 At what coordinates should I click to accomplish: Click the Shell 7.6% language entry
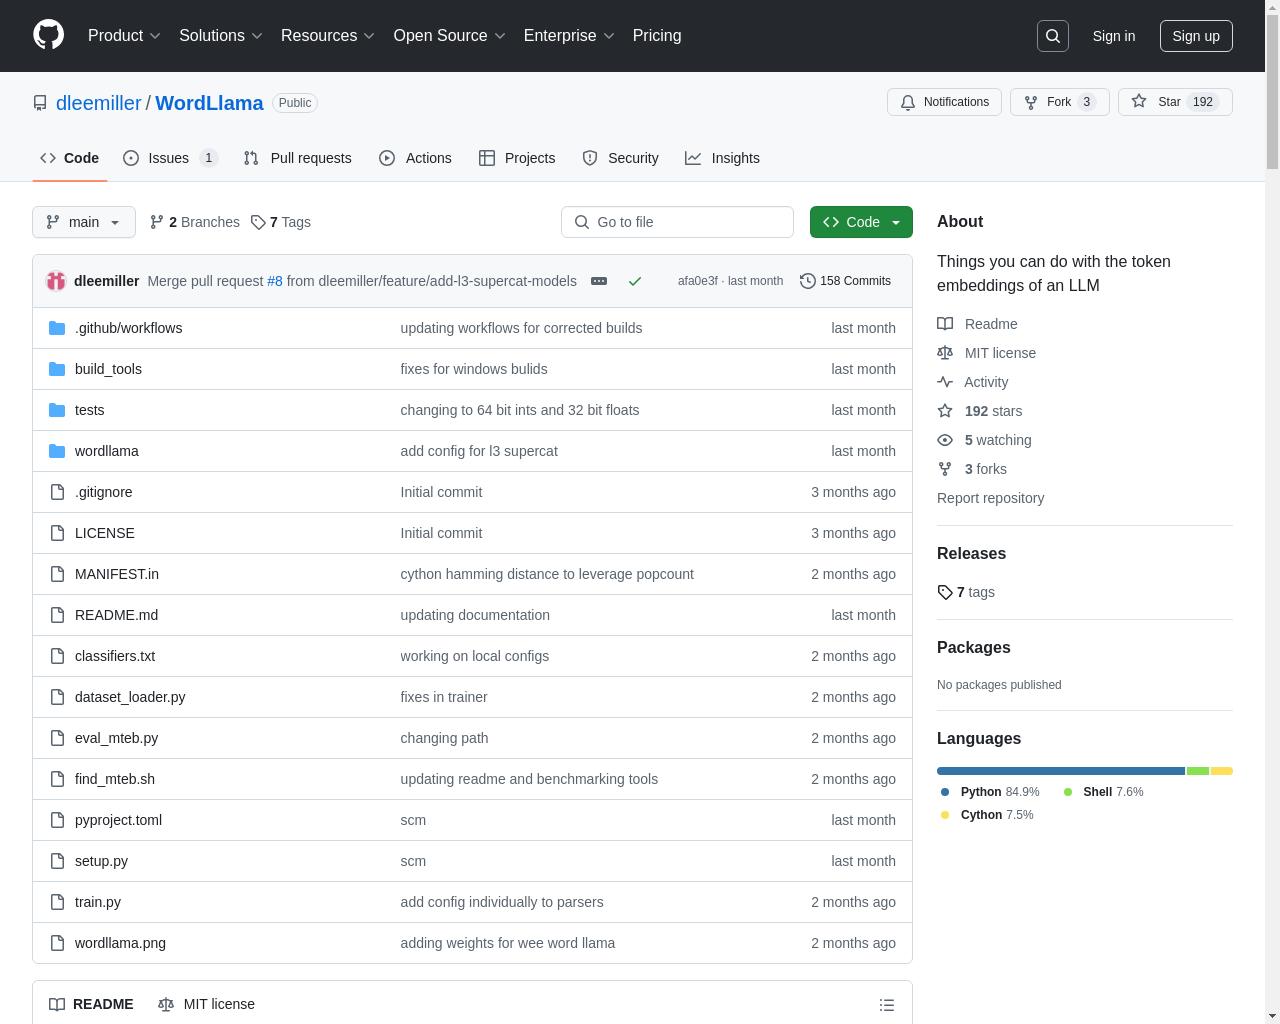click(x=1102, y=792)
